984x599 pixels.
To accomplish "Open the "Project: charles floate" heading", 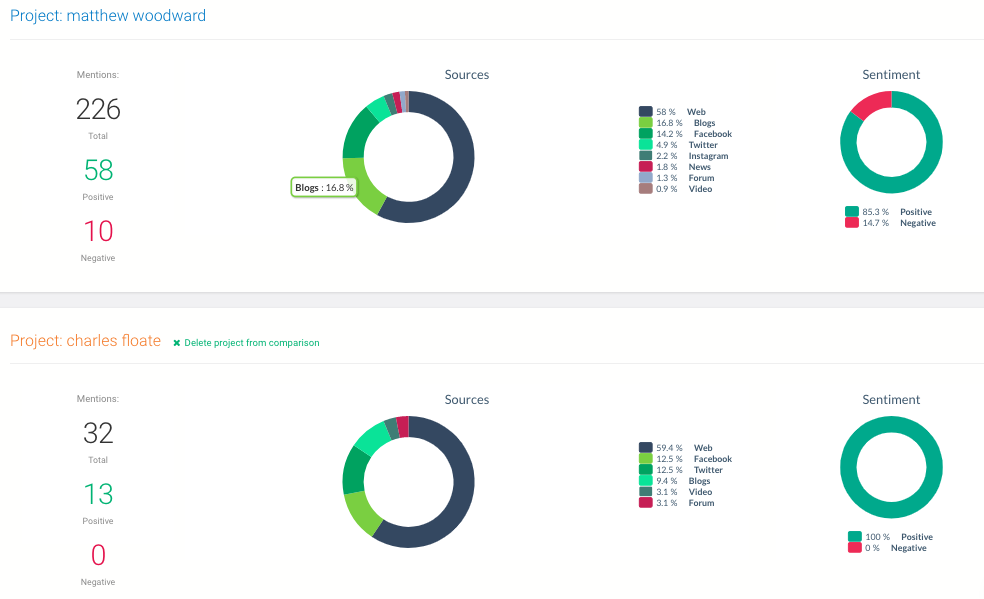I will click(85, 341).
